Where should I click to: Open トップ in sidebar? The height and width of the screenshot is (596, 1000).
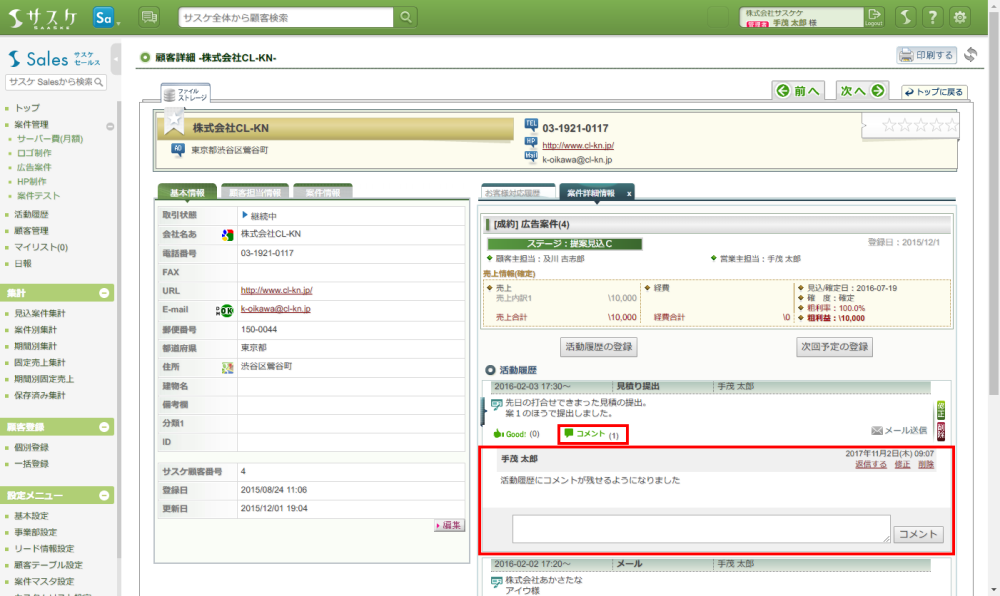tap(27, 108)
